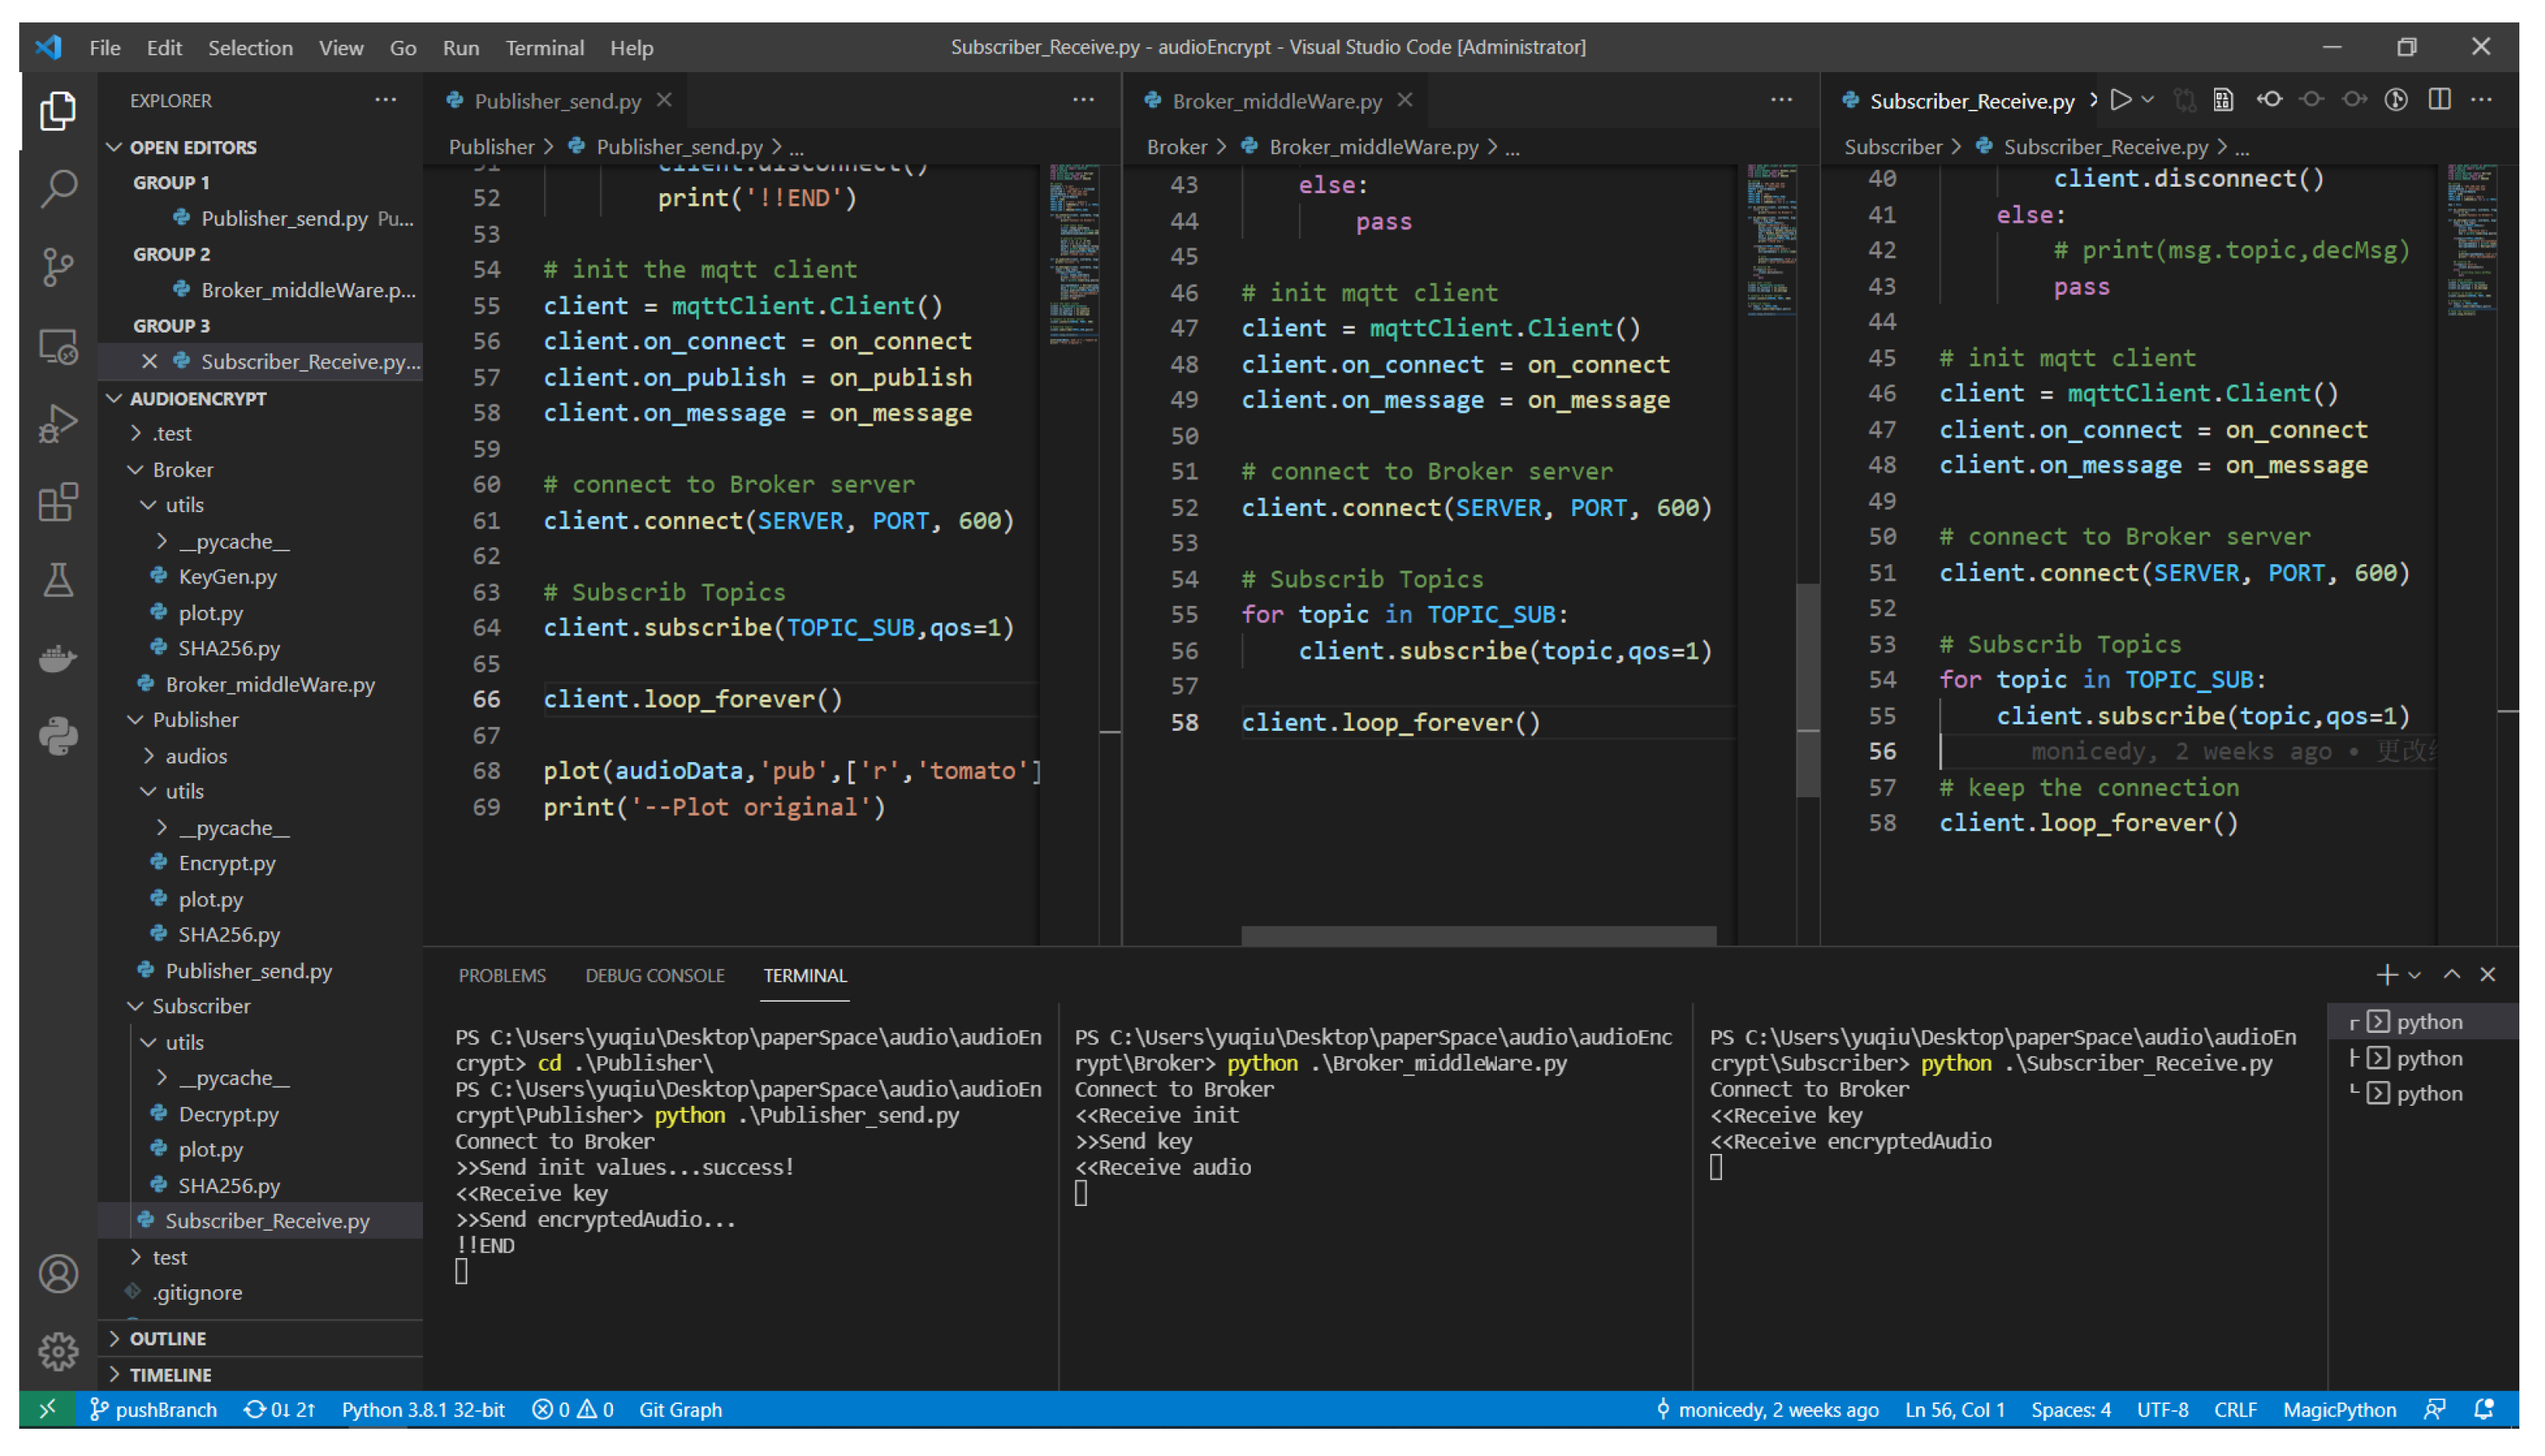Switch to the DEBUG CONSOLE tab
Screen dimensions: 2545x1456
[655, 976]
